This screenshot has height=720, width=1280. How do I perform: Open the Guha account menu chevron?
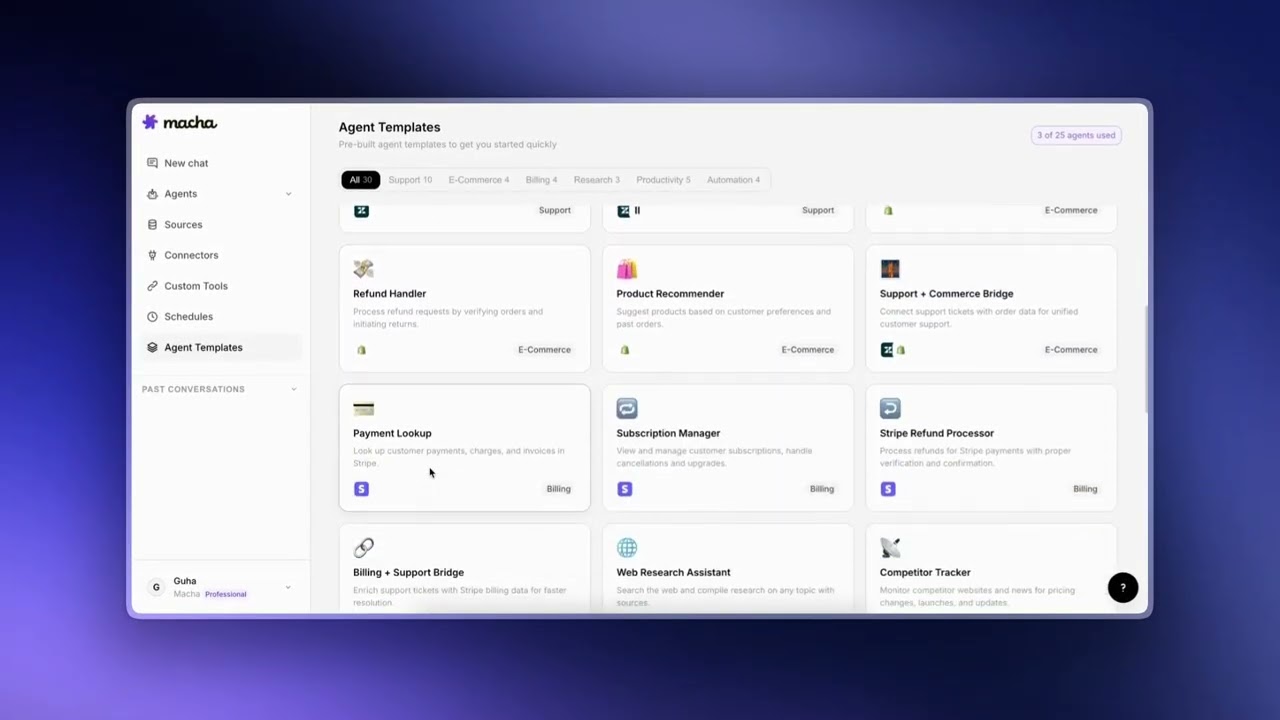tap(288, 588)
